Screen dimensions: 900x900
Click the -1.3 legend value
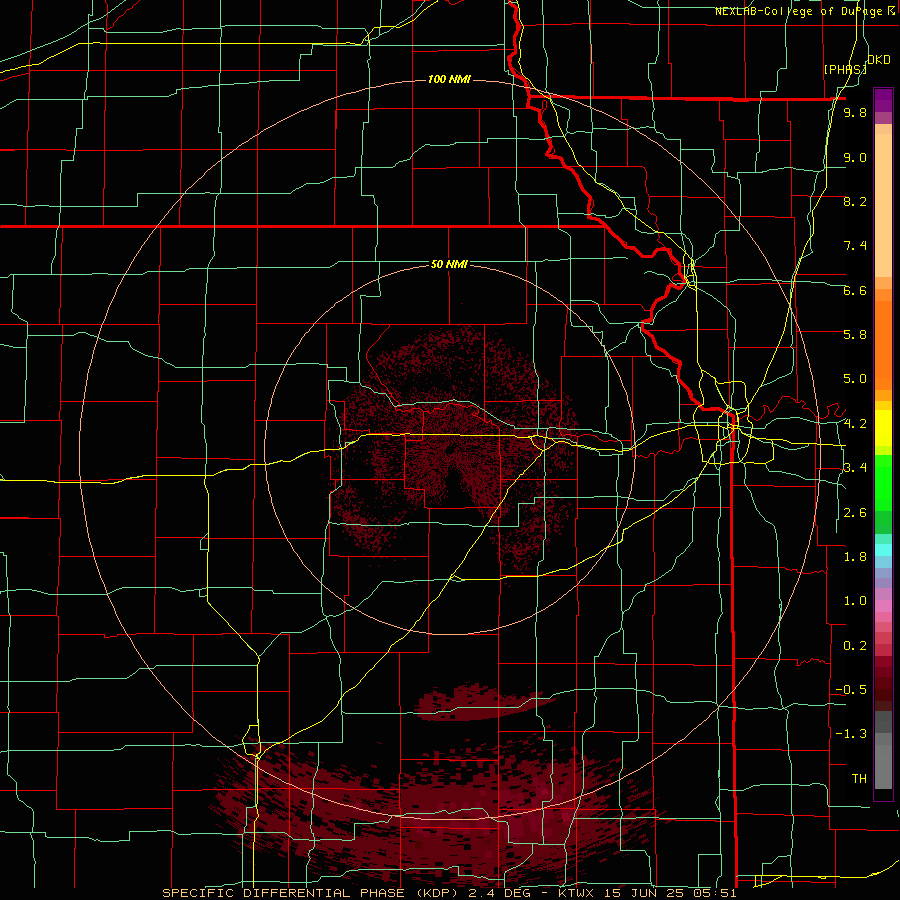click(852, 734)
